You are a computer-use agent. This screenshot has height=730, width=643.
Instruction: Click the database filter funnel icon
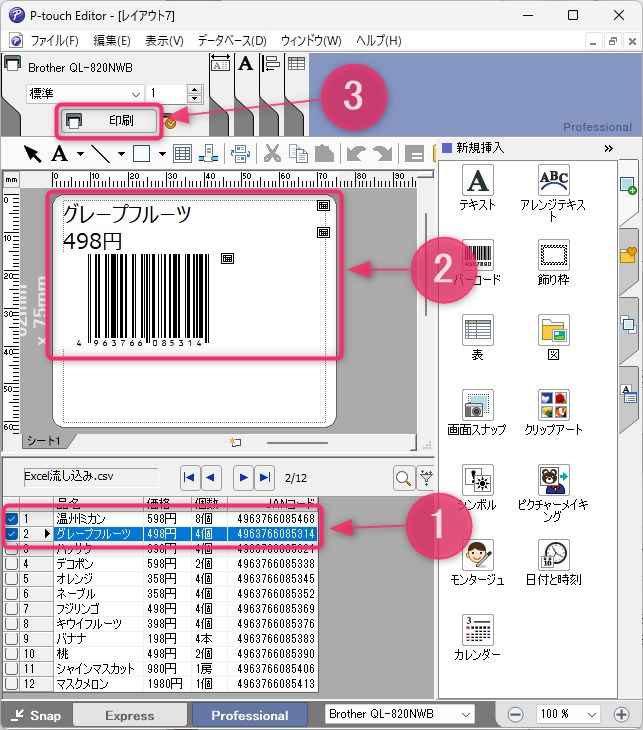[426, 478]
